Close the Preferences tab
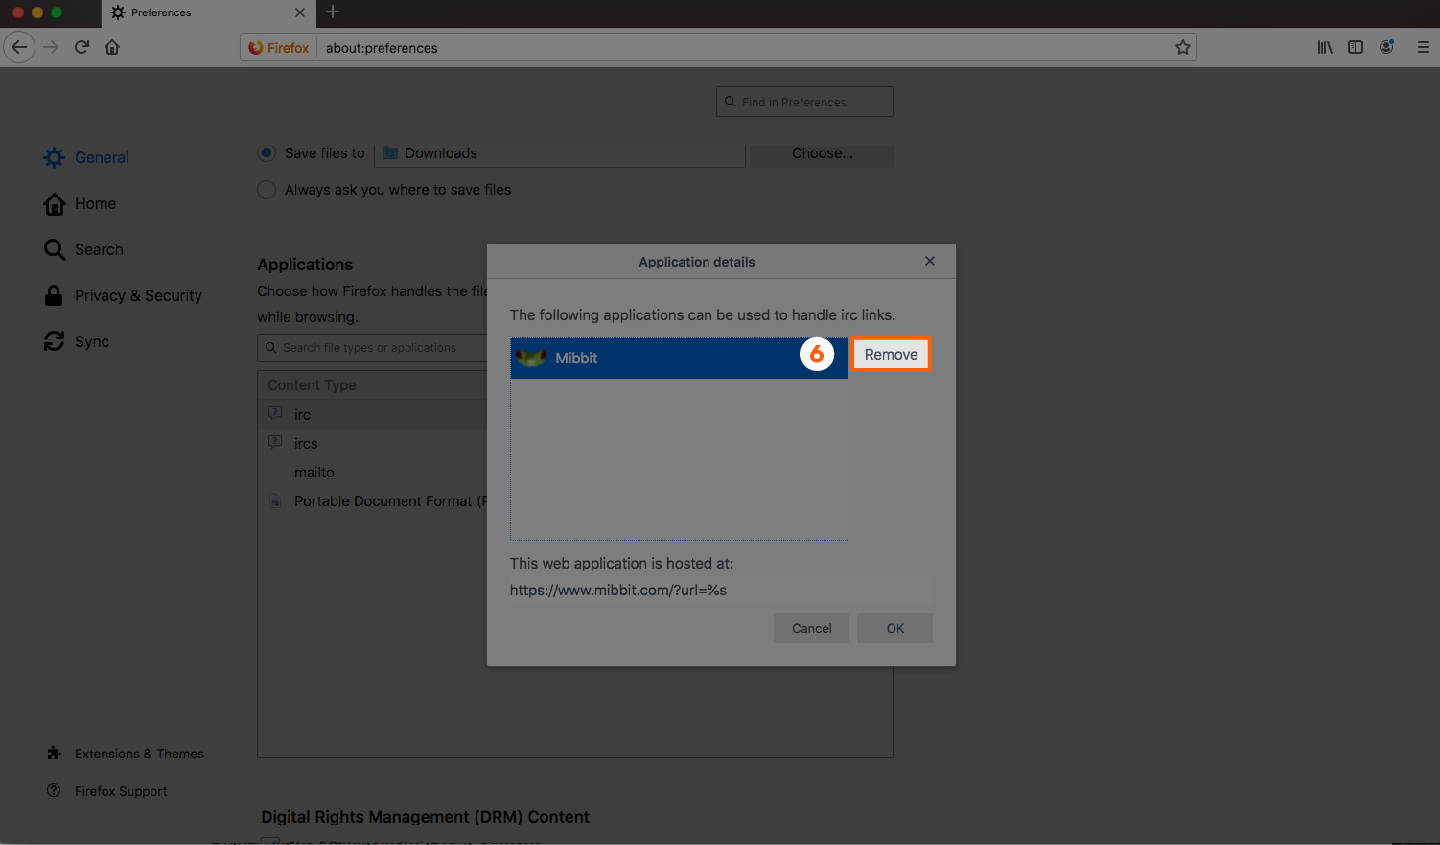This screenshot has width=1440, height=845. coord(300,13)
